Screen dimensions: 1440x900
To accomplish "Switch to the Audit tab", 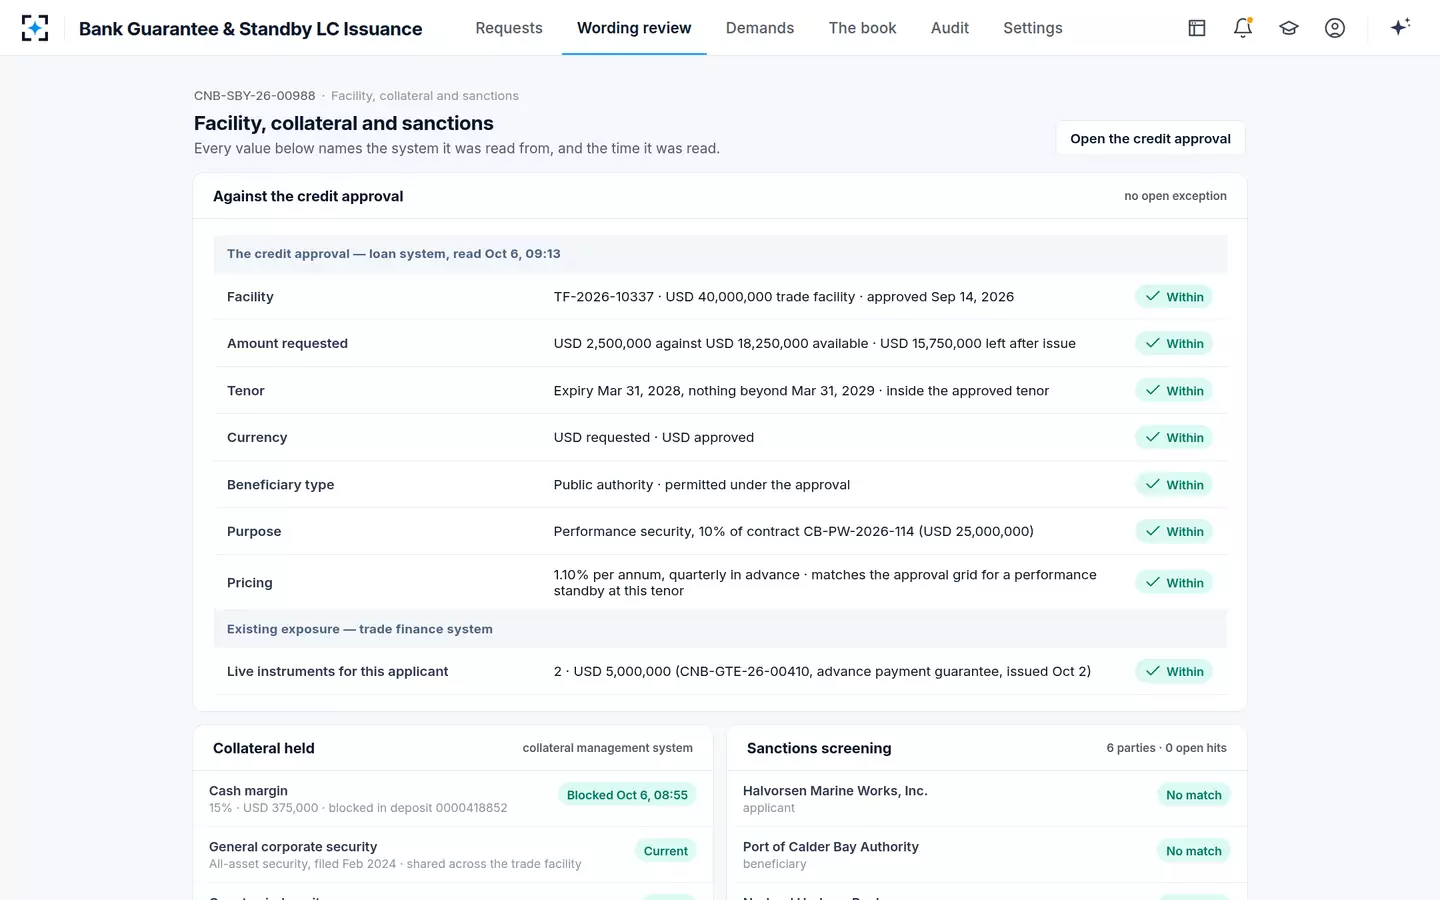I will 950,28.
